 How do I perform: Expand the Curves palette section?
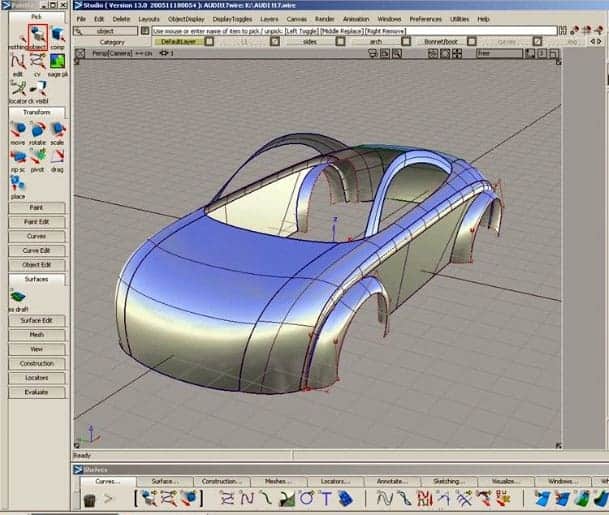(x=37, y=236)
